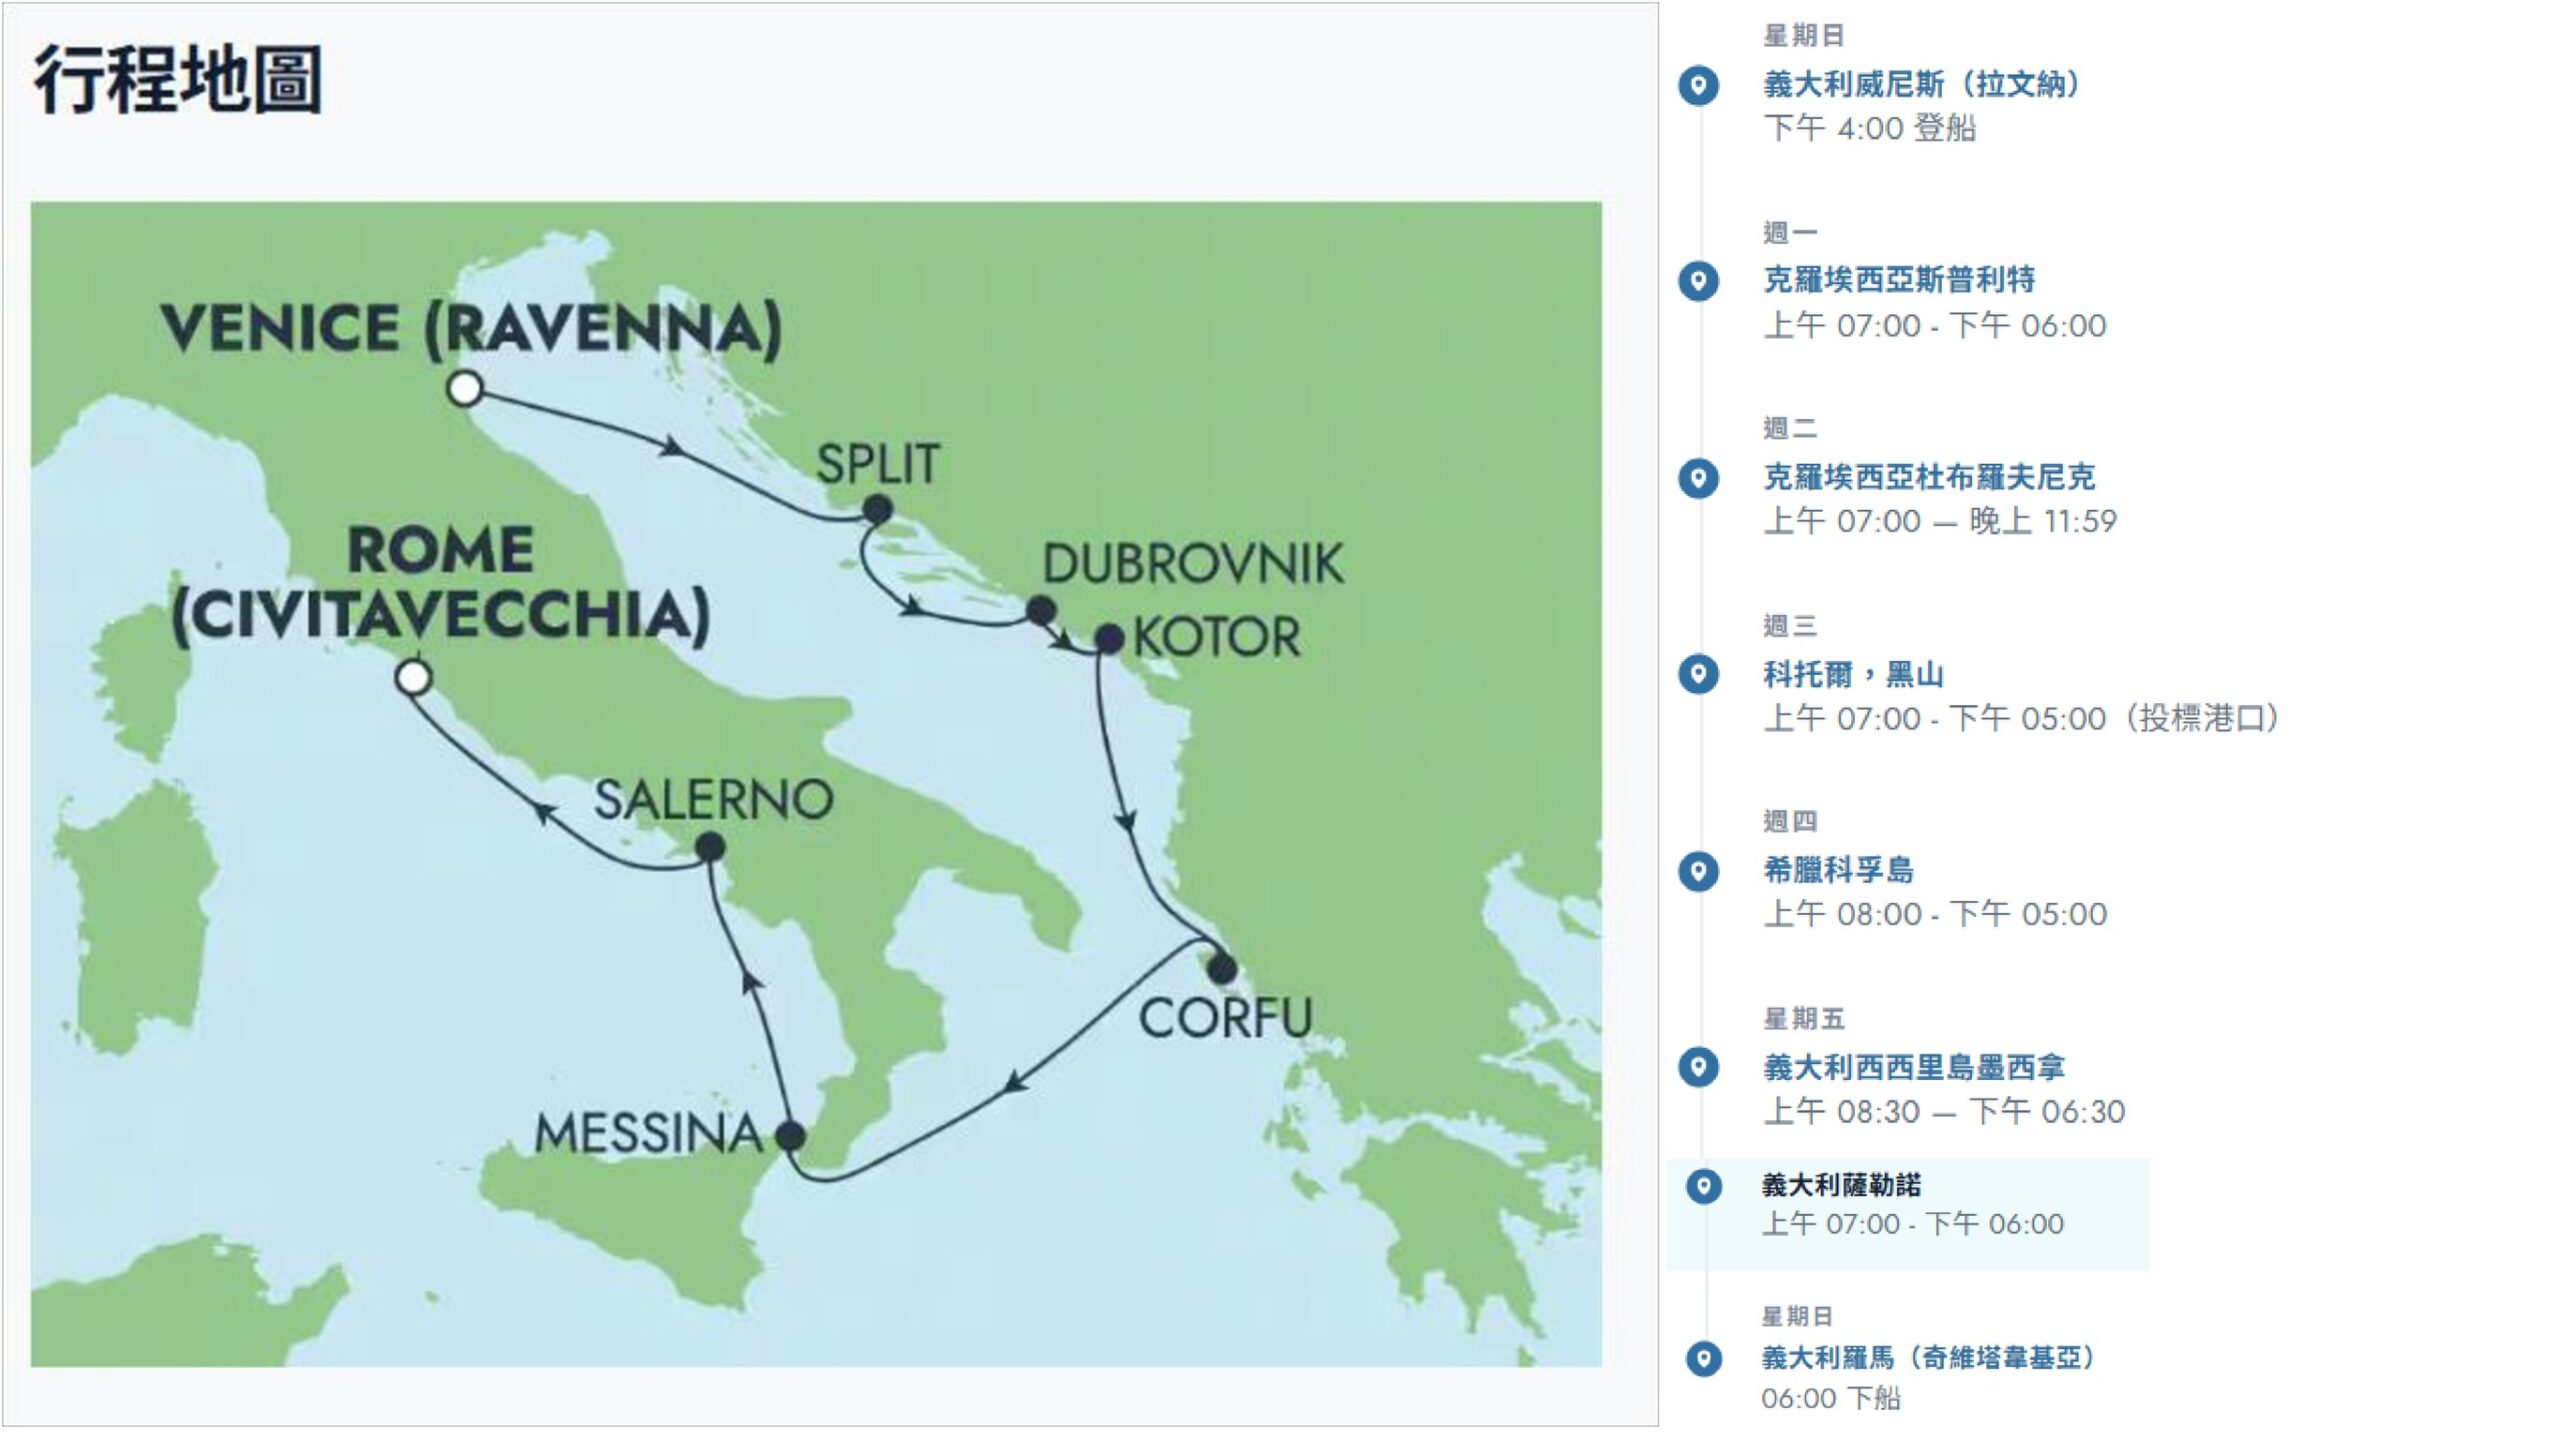Click the pin icon beside 科托爾，黑山
Screen dimensions: 2560x1440
[x=1698, y=674]
